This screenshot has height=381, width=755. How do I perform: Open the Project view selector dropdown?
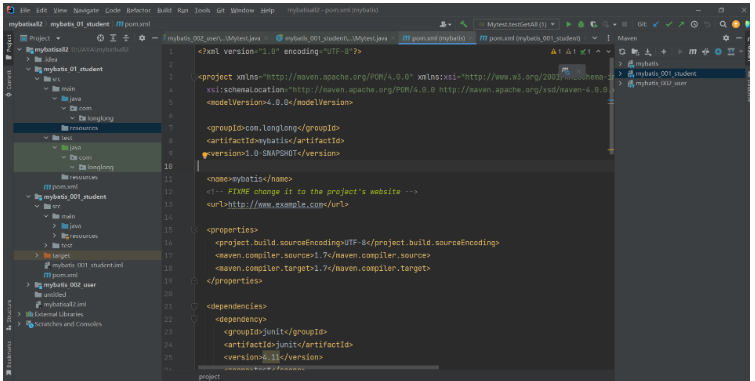tap(40, 38)
